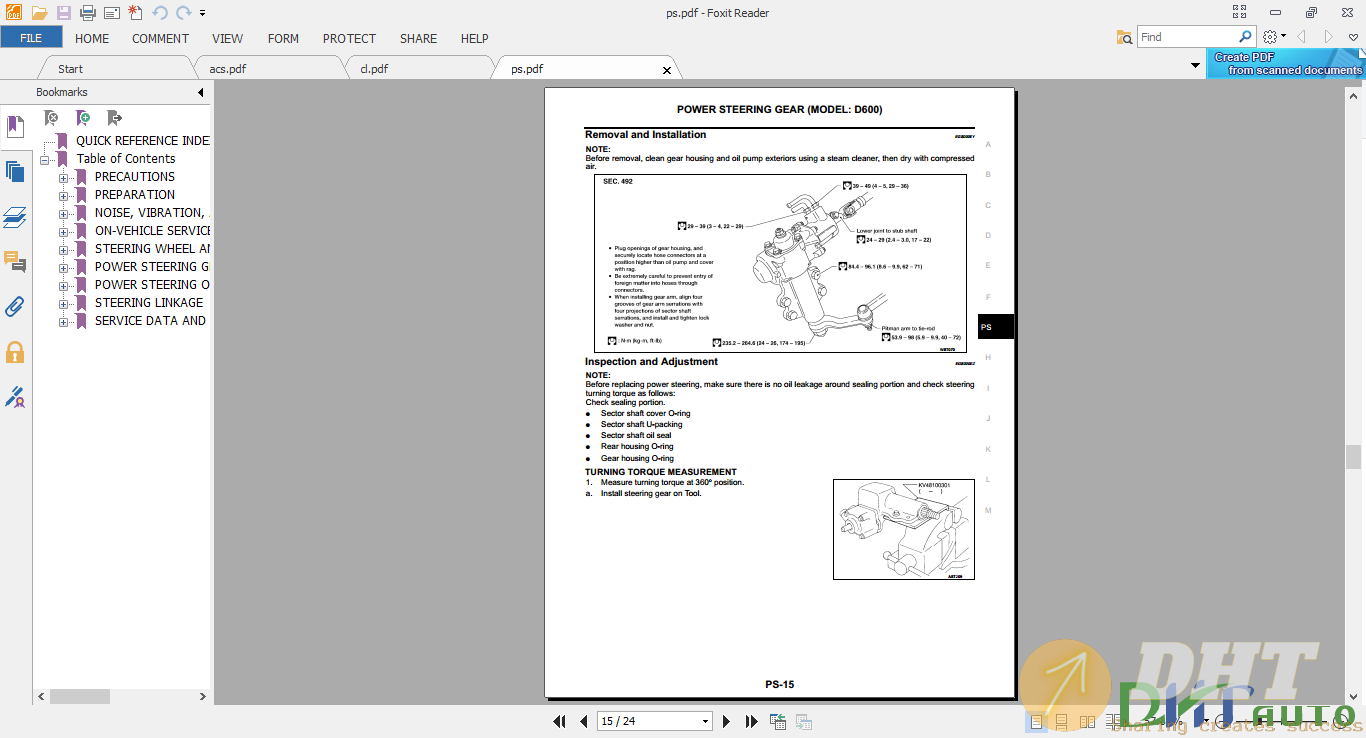
Task: Open the Digital Signatures panel icon
Action: tap(15, 397)
